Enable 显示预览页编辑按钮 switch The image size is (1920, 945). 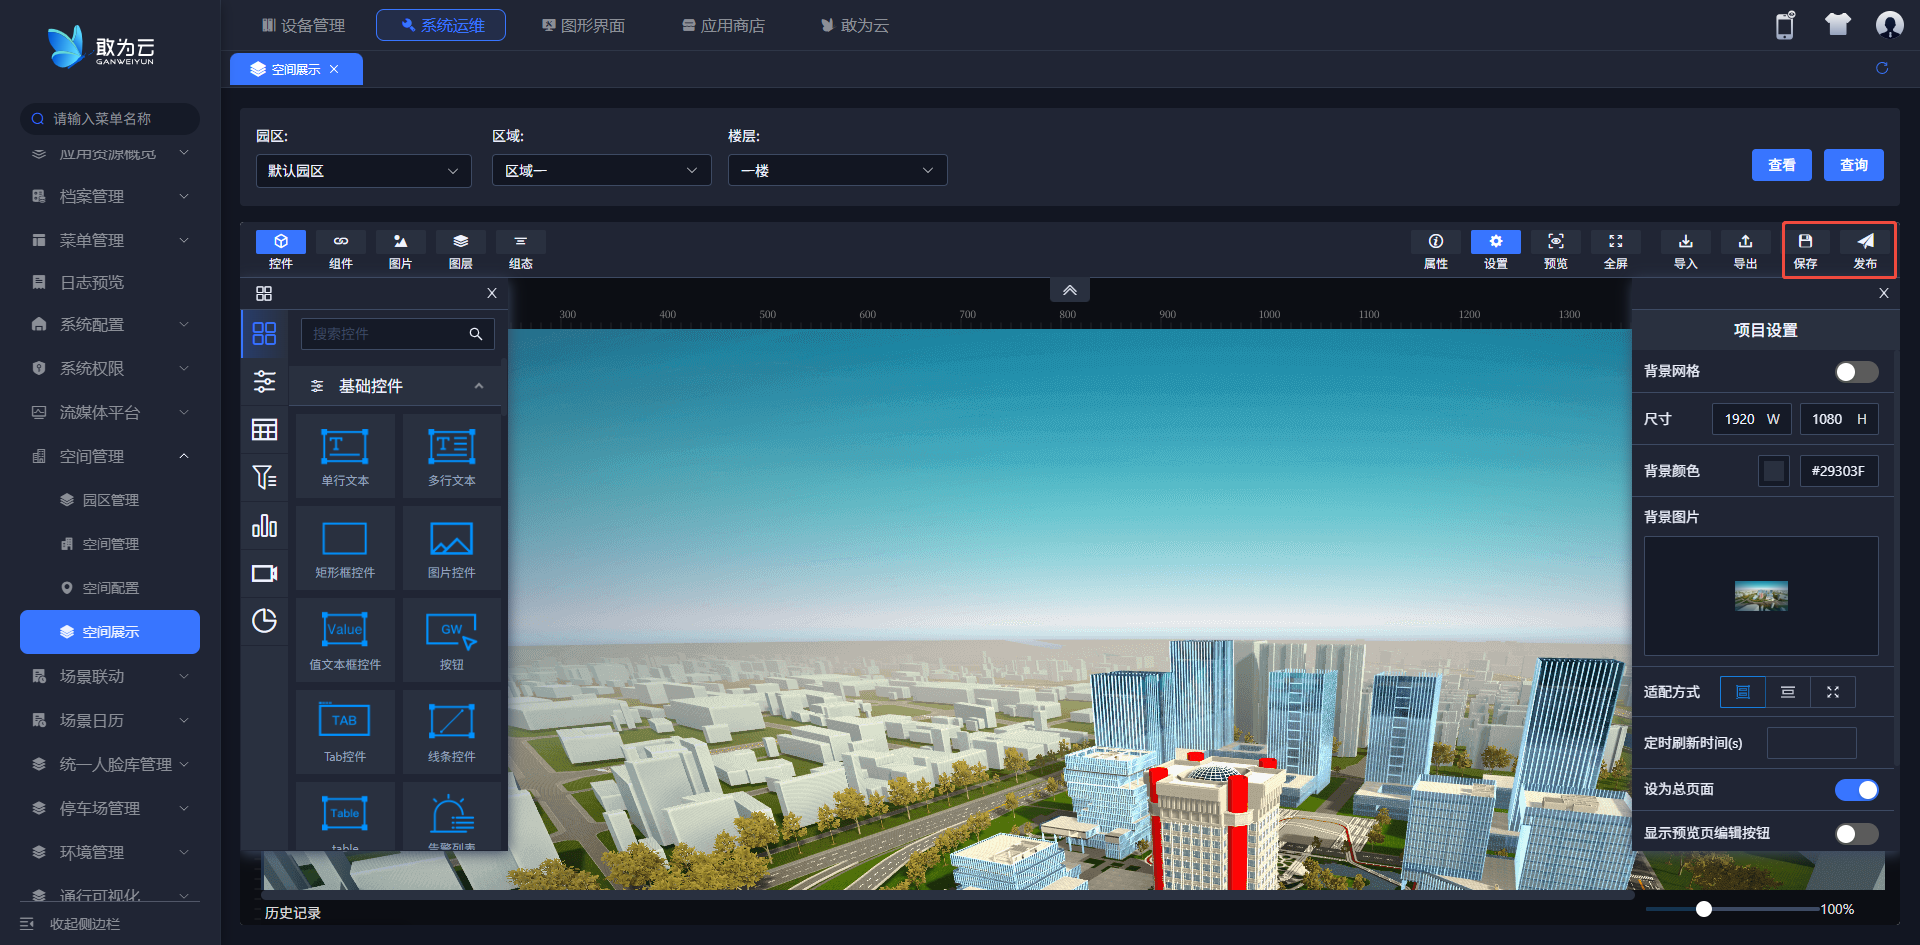[1856, 834]
